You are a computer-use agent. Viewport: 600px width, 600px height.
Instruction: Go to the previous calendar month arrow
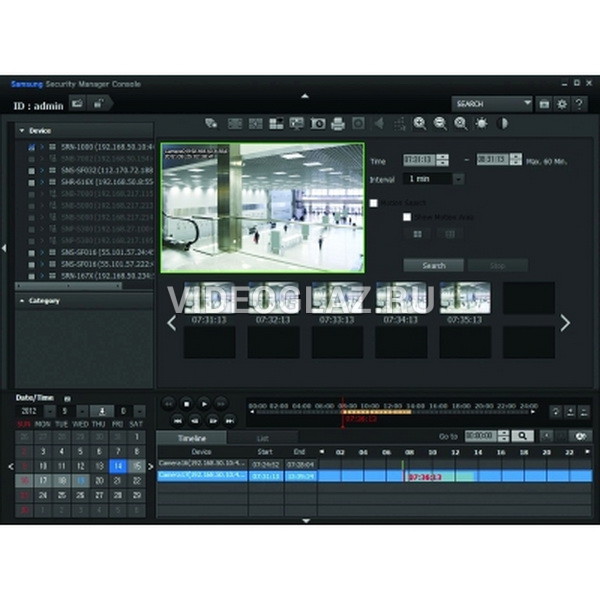pos(11,466)
